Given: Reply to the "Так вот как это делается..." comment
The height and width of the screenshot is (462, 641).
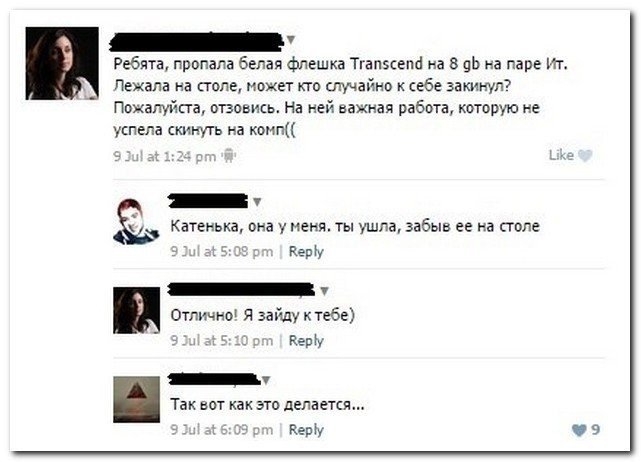Looking at the screenshot, I should [x=306, y=430].
